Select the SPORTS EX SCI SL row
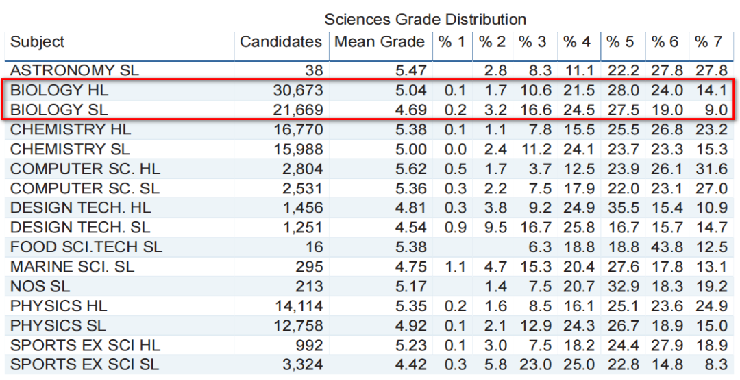Viewport: 740px width, 380px height. tap(370, 365)
